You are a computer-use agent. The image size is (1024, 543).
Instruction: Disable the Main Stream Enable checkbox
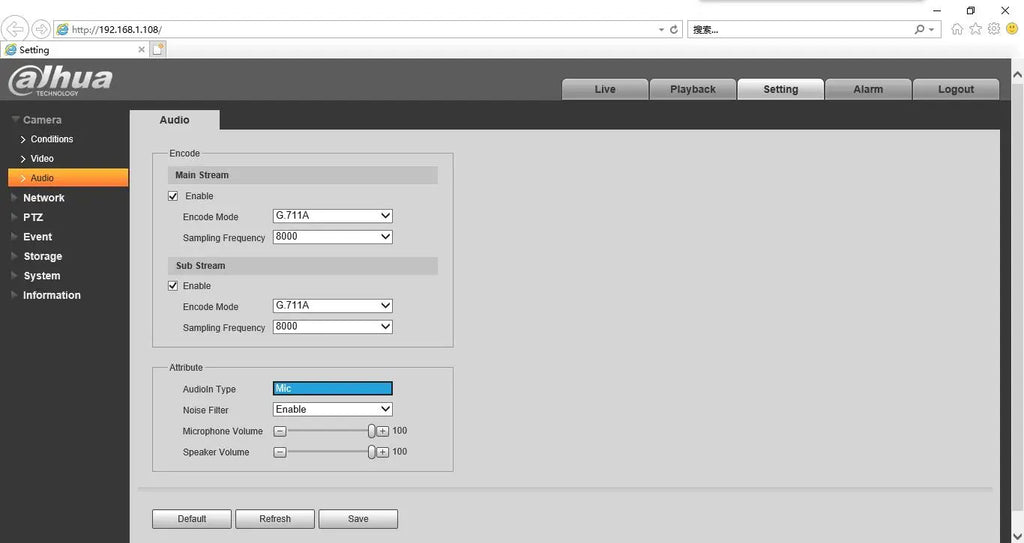point(174,196)
